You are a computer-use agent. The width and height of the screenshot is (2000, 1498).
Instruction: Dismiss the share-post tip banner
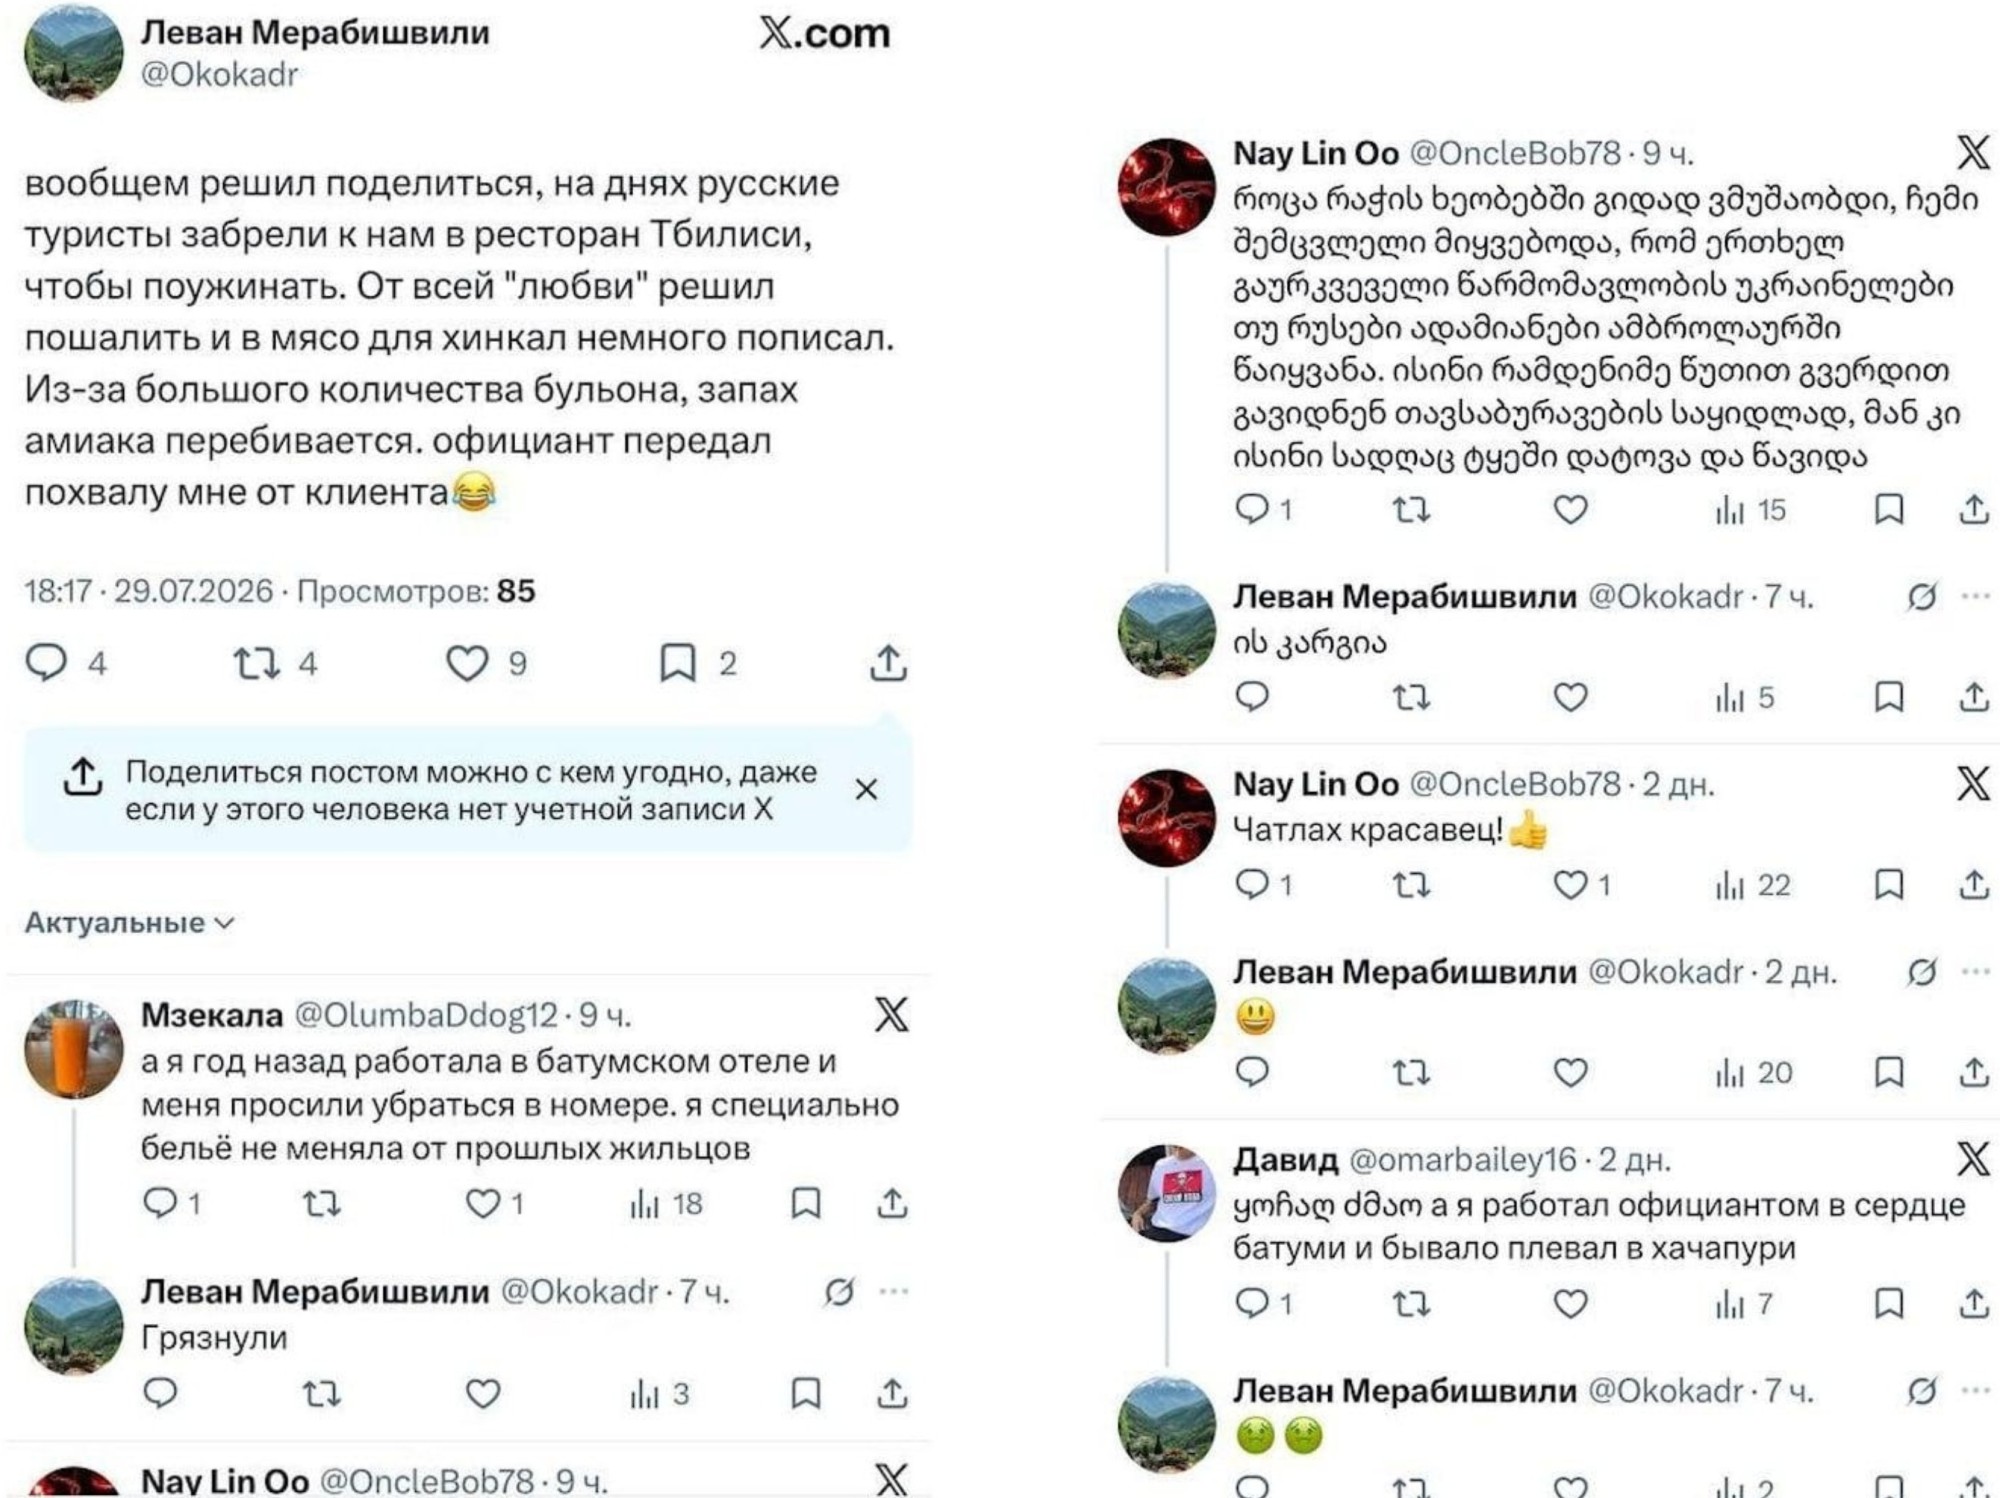tap(866, 790)
